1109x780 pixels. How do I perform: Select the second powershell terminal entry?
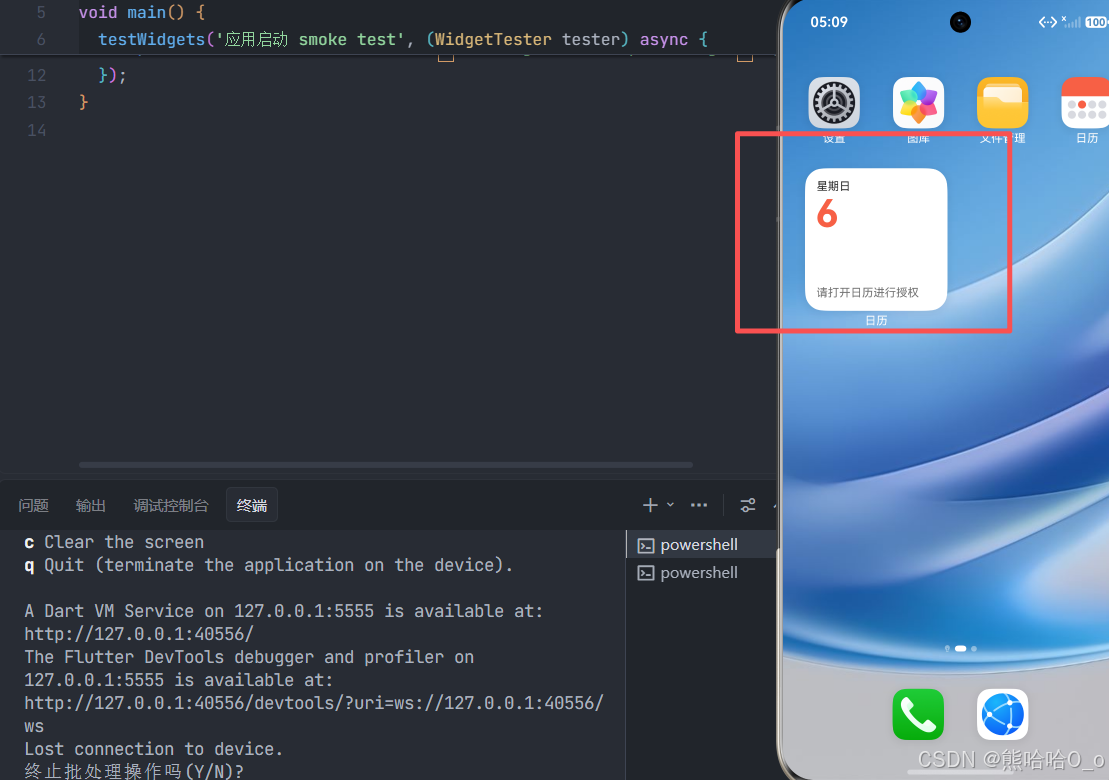[x=701, y=573]
